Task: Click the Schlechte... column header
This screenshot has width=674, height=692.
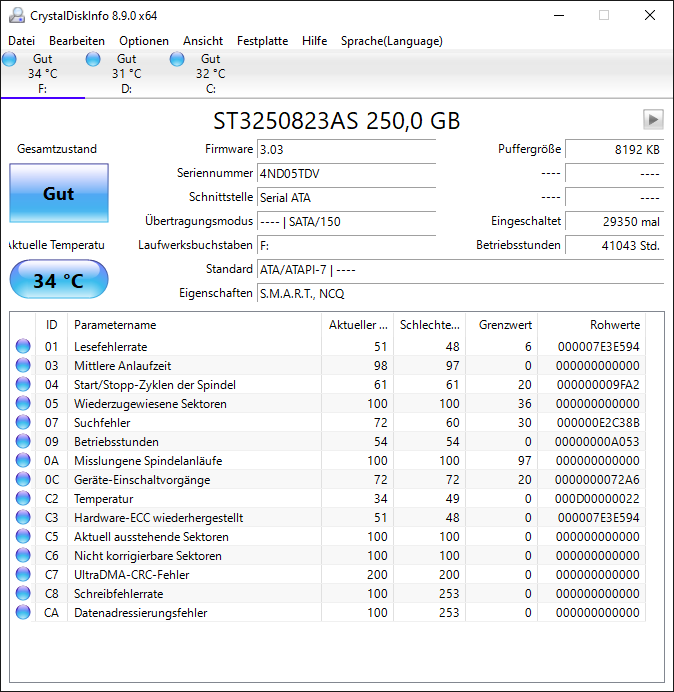Action: (429, 325)
